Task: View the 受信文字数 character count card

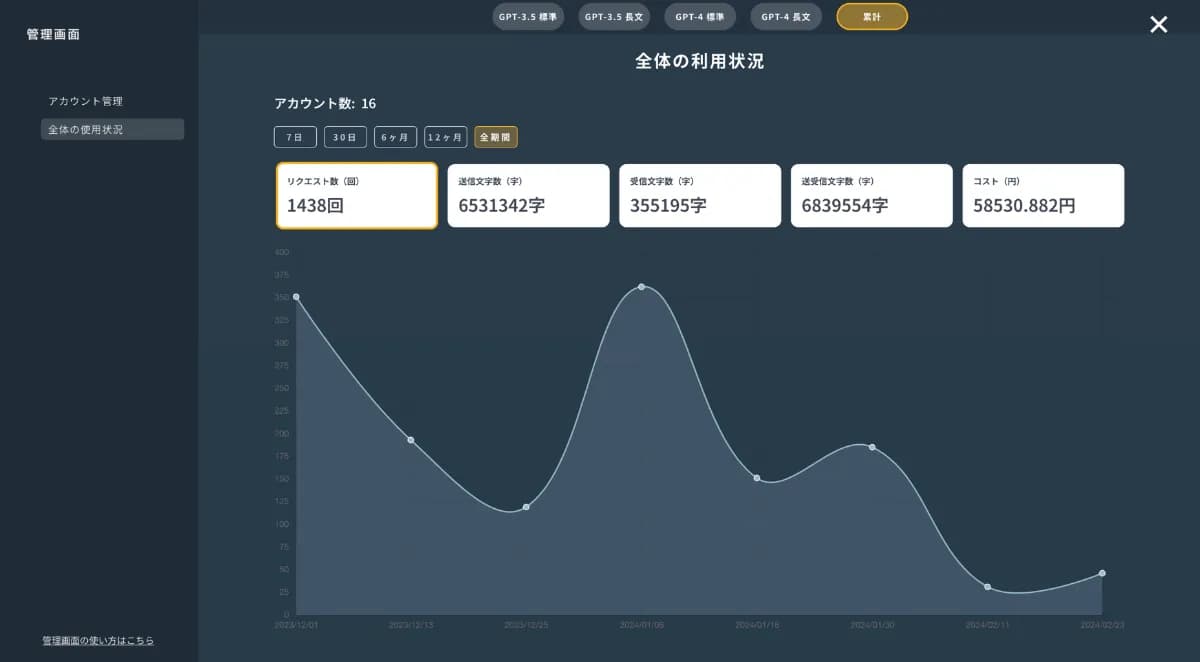Action: point(700,195)
